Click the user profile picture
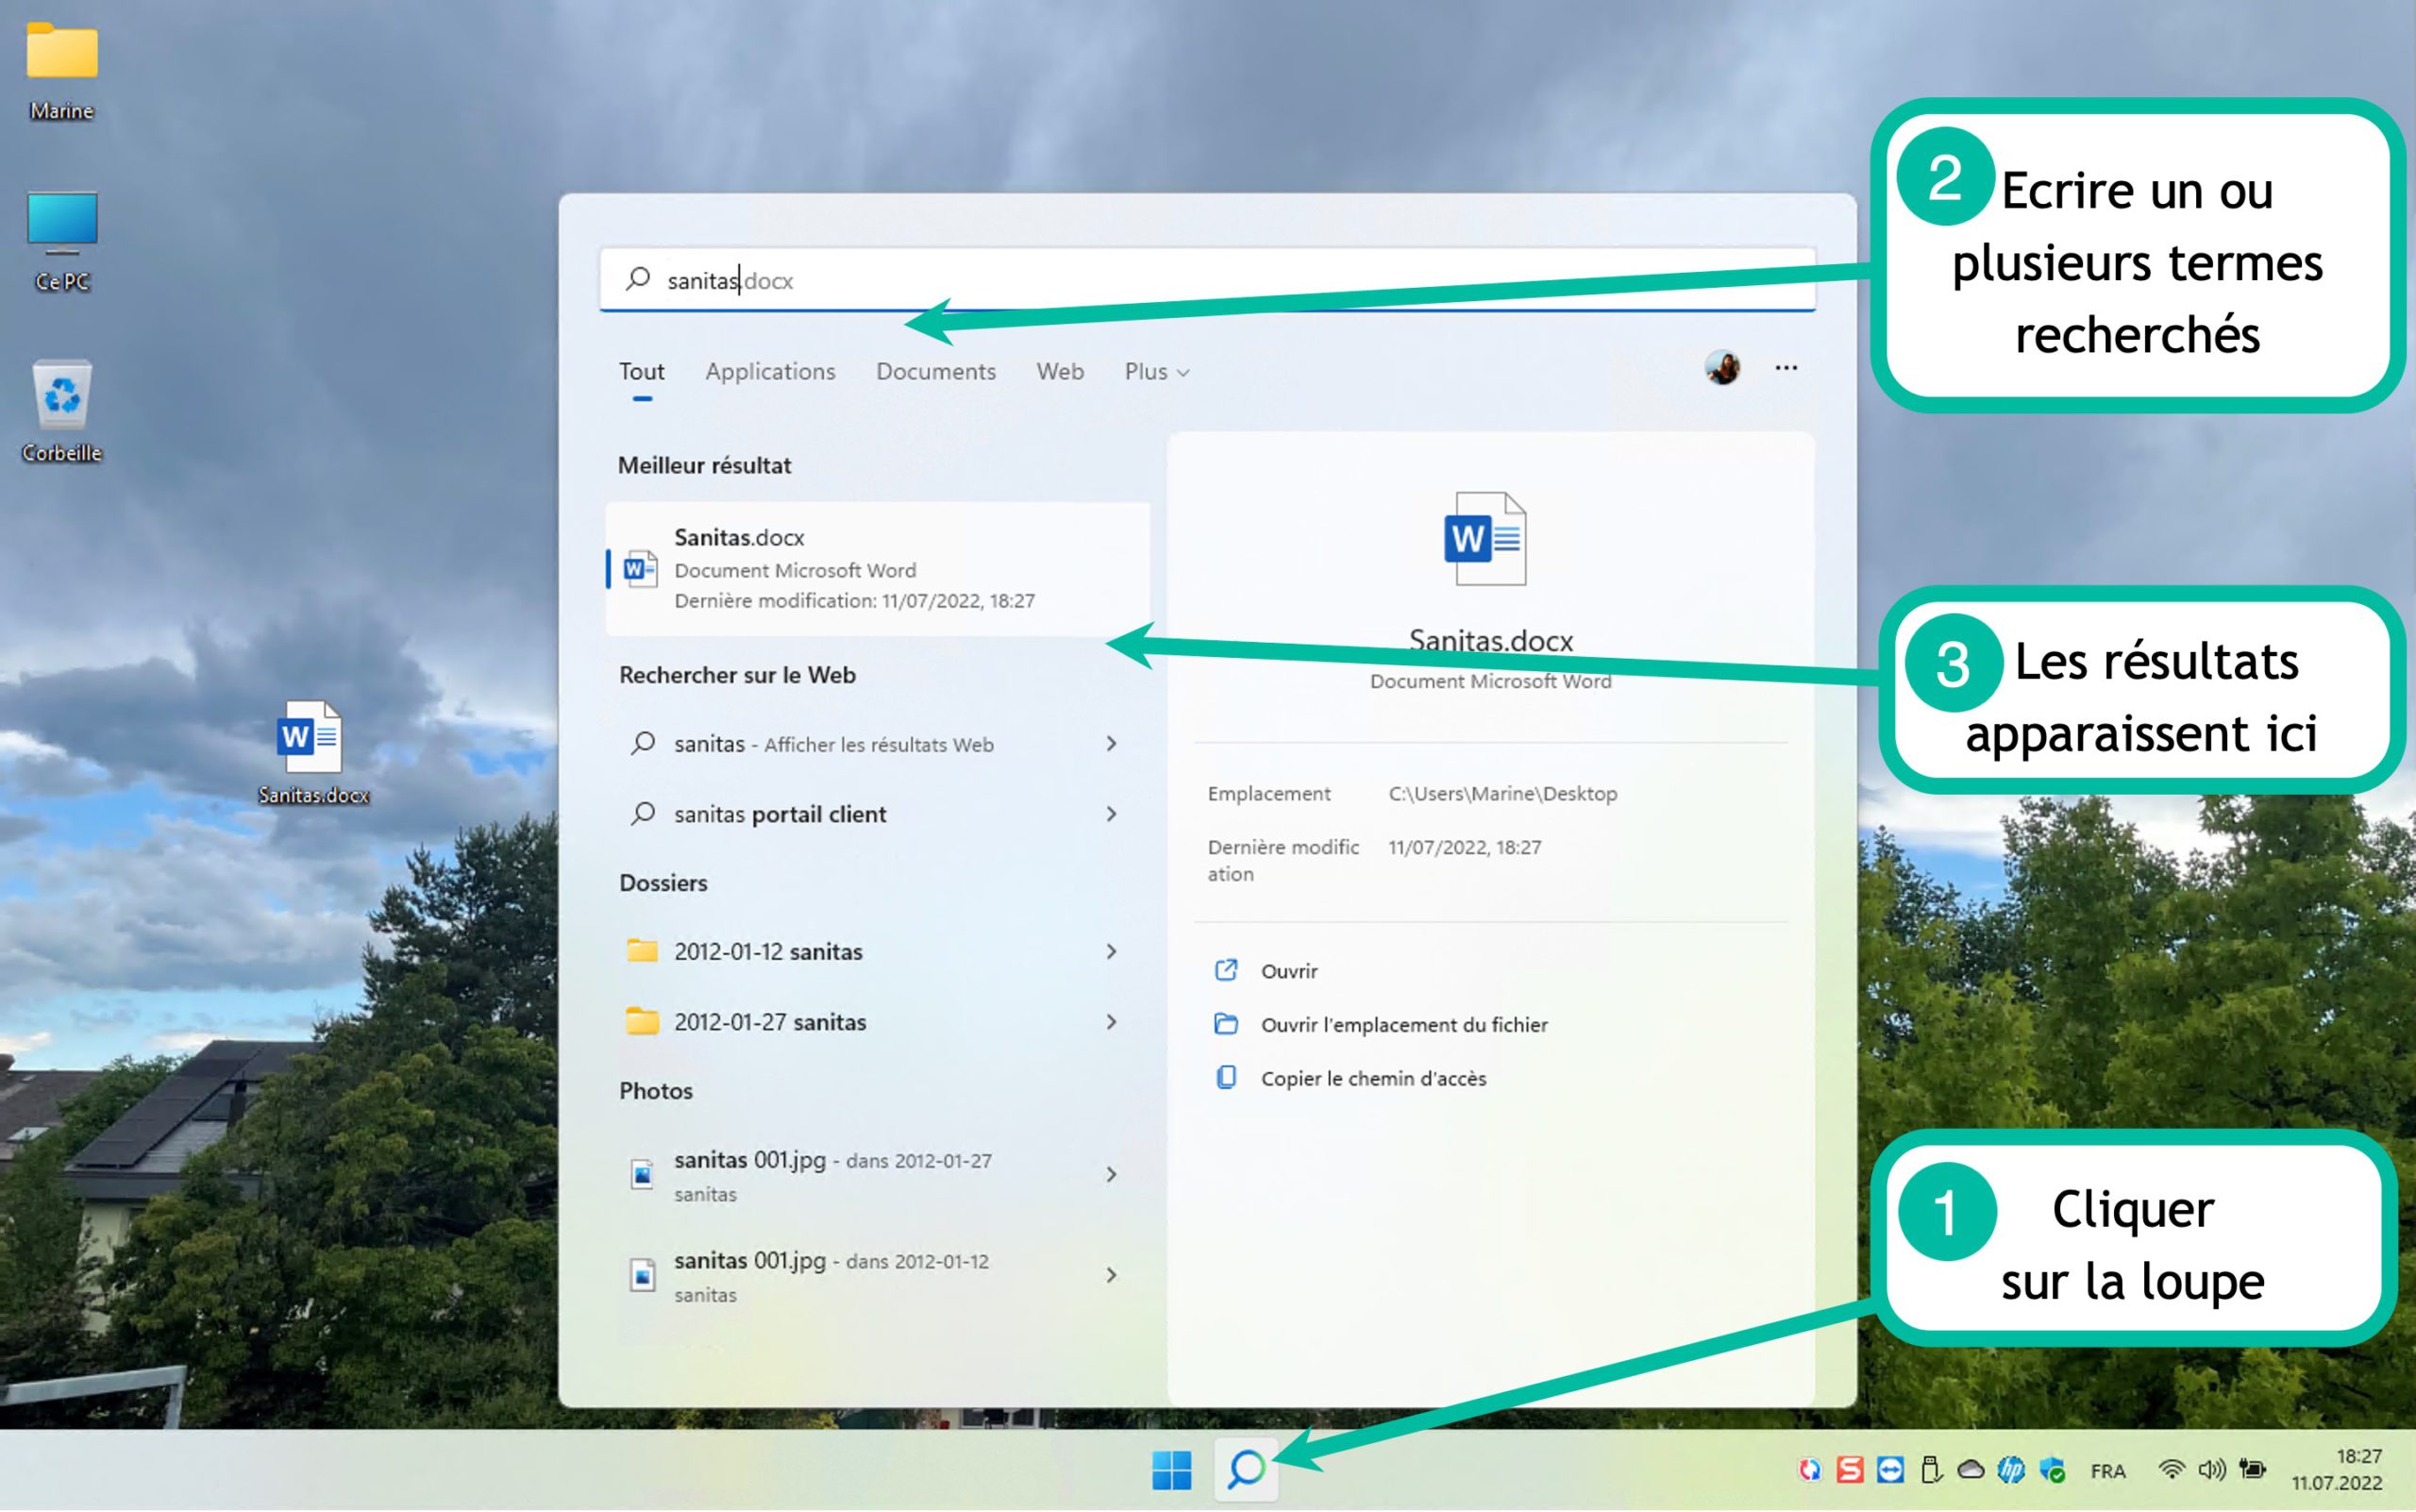2416x1512 pixels. tap(1722, 369)
